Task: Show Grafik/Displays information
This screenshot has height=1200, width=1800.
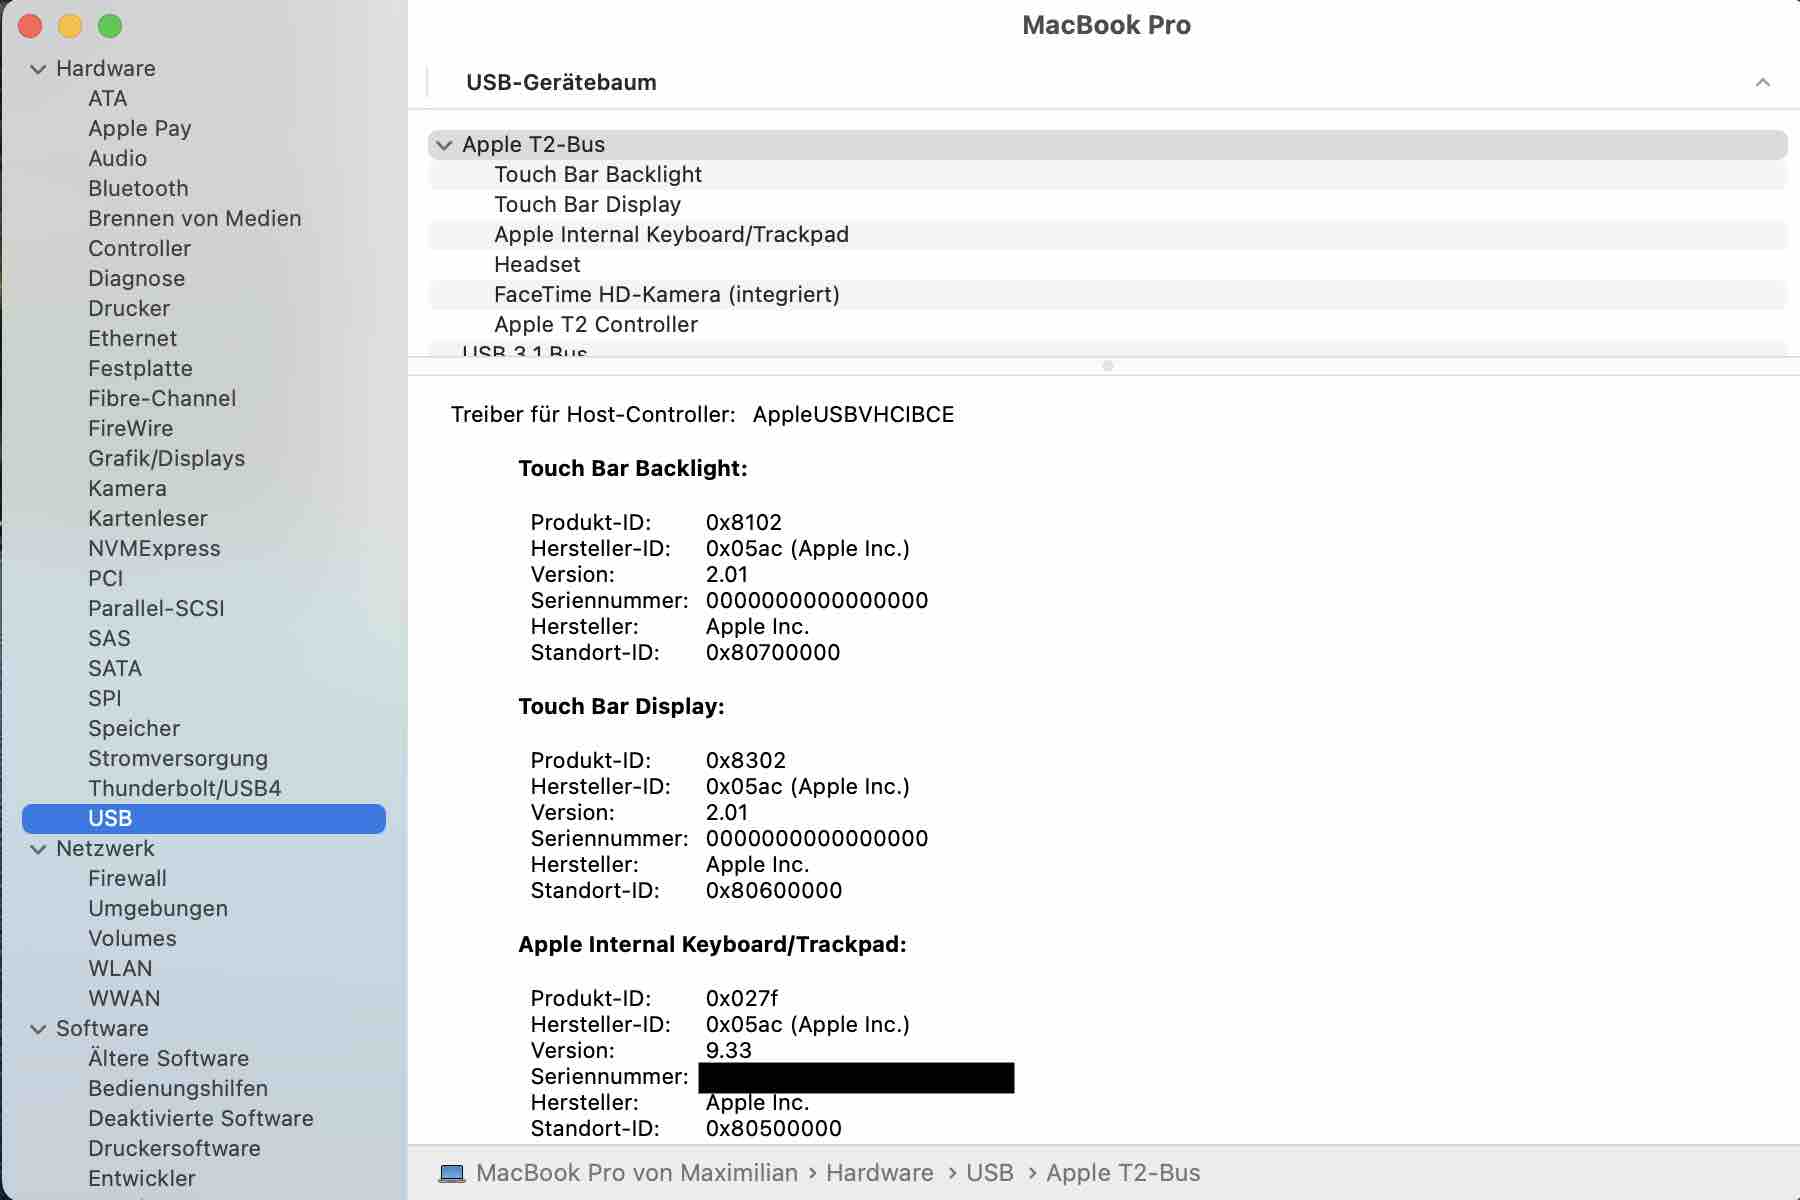Action: pos(166,458)
